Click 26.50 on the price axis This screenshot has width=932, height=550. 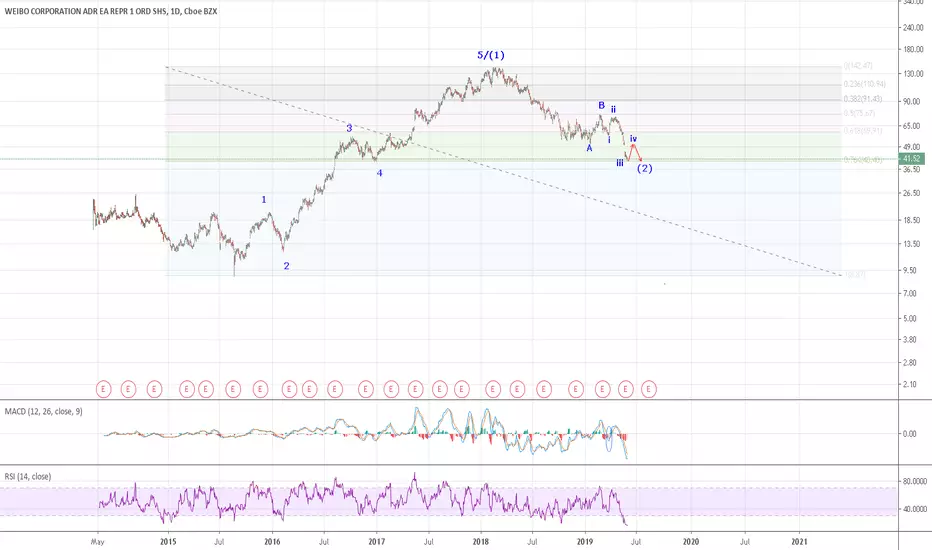912,193
